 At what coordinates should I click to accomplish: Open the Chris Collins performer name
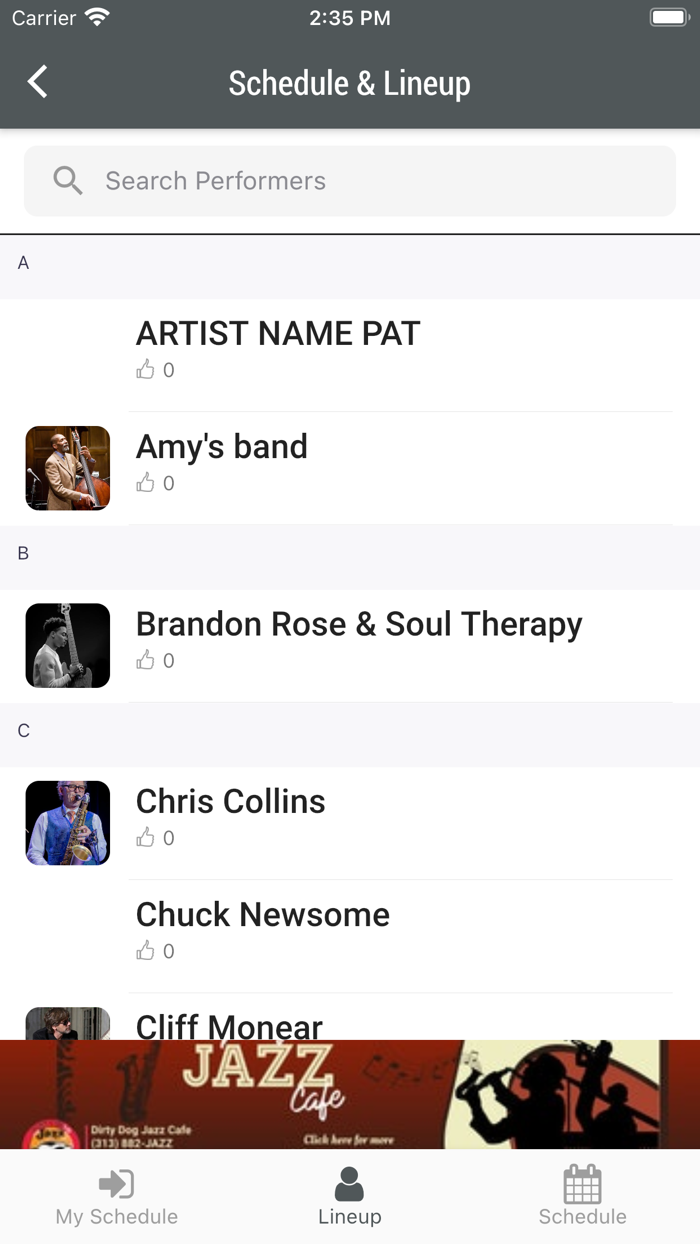point(231,801)
